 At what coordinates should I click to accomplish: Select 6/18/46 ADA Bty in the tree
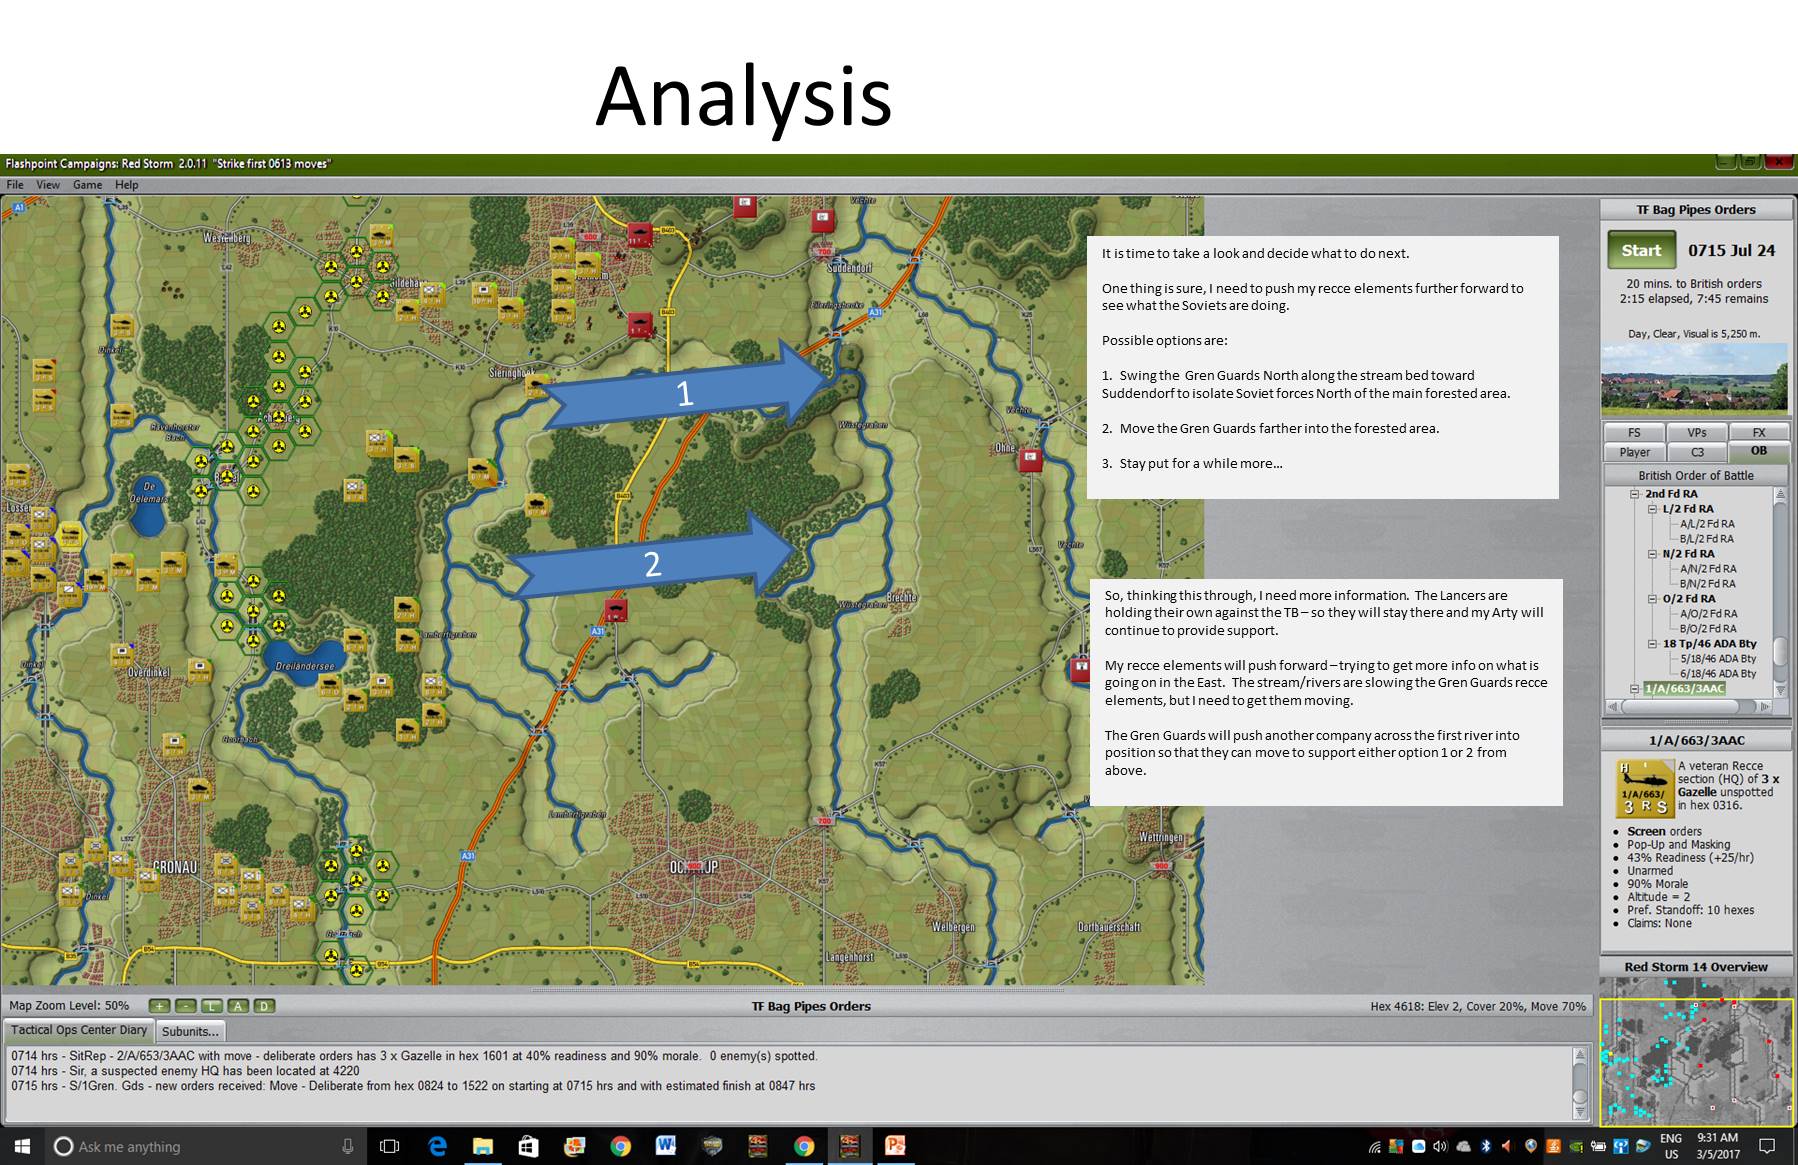(1718, 674)
